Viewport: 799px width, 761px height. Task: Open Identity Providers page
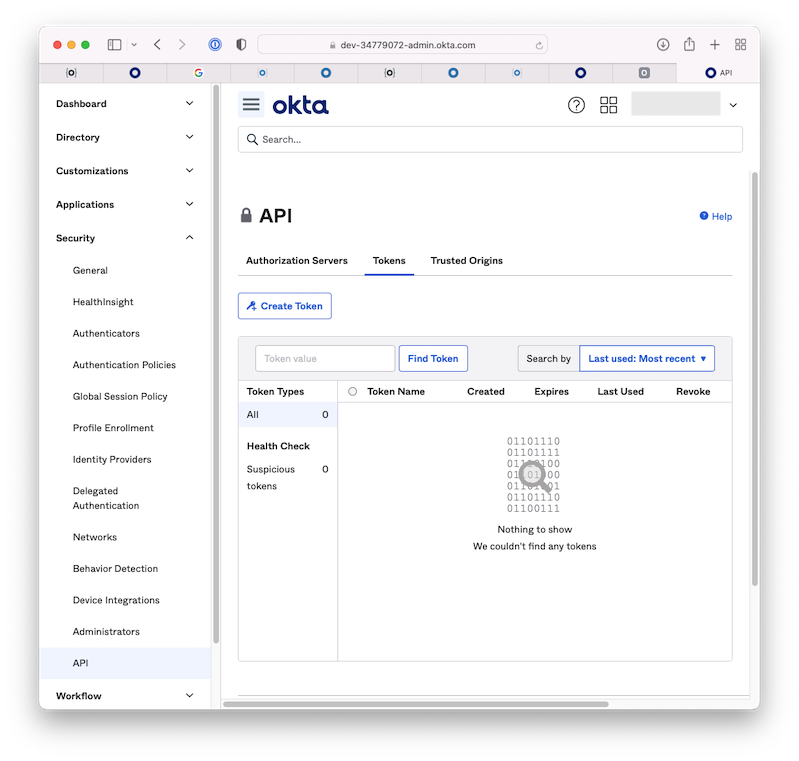point(112,460)
